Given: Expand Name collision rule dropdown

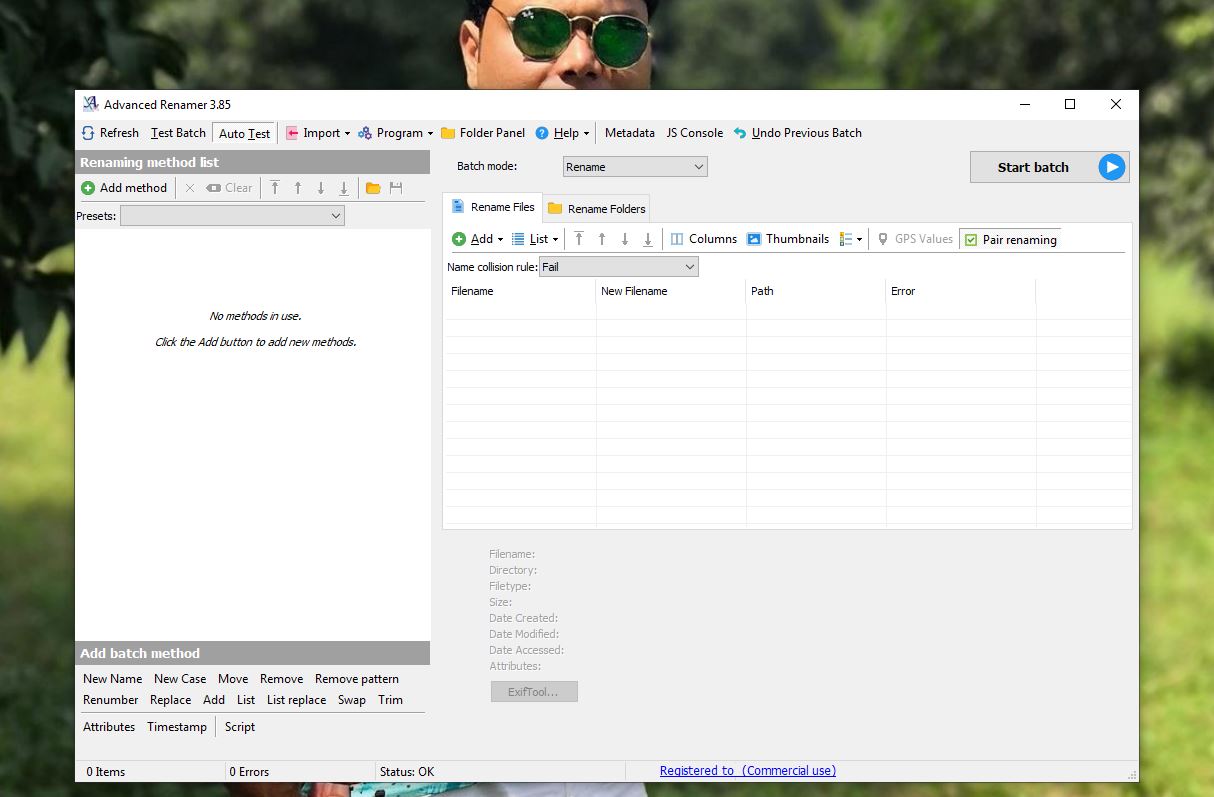Looking at the screenshot, I should pyautogui.click(x=618, y=267).
